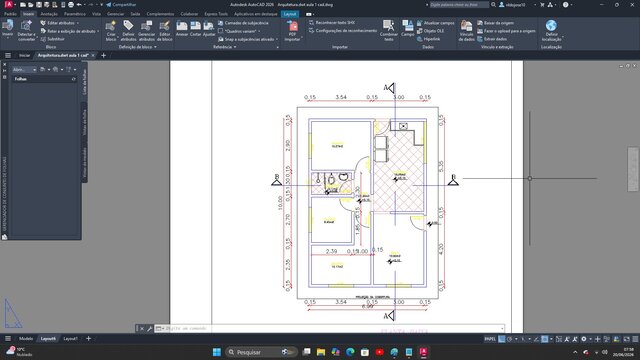
Task: Click Objeto OLE
Action: coord(430,31)
